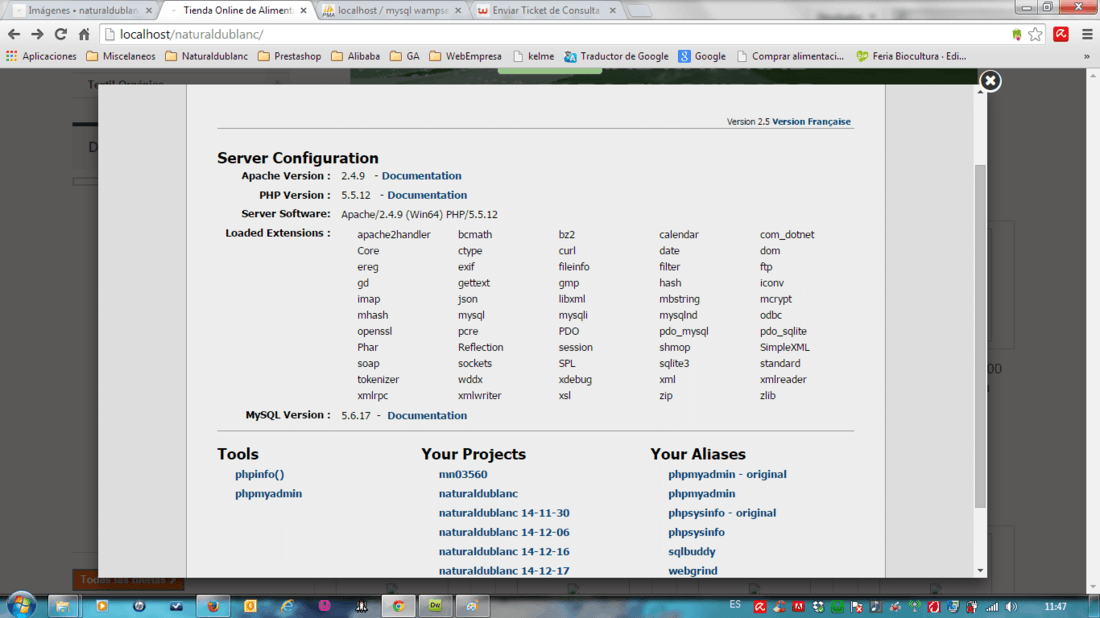
Task: Open phpsysinfo - original alias
Action: click(722, 513)
